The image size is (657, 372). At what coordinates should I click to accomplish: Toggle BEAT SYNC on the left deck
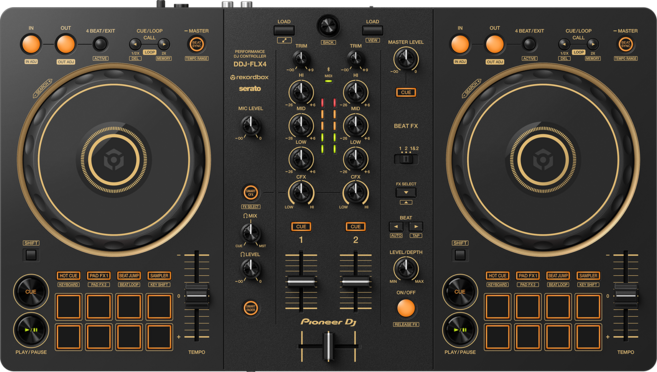(197, 44)
